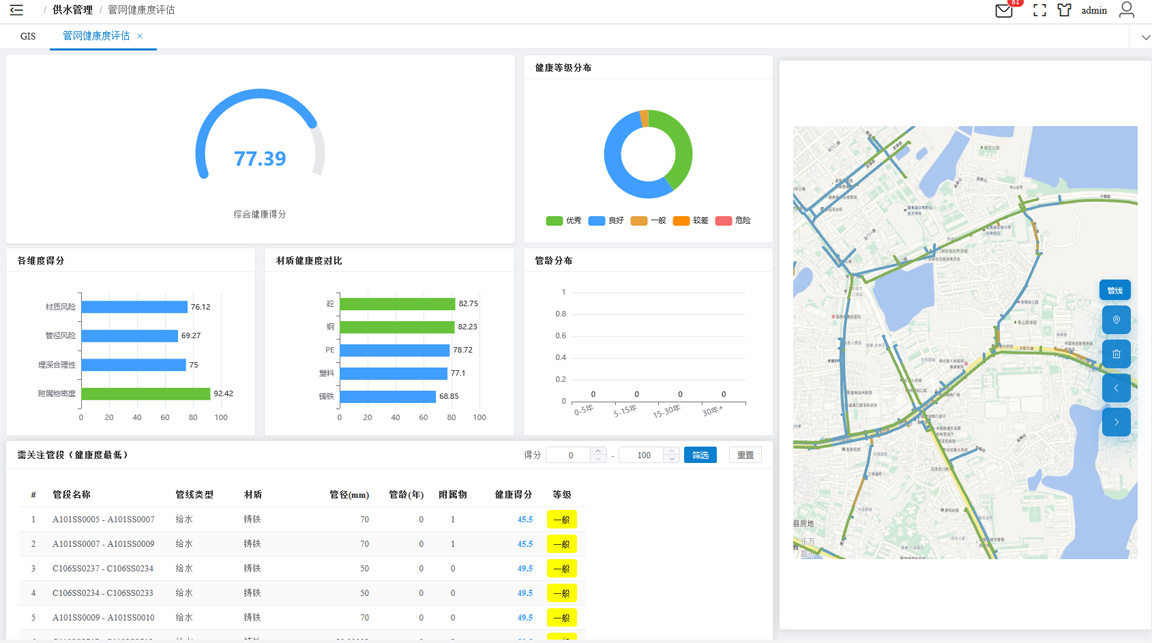Screen dimensions: 1152x643
Task: Open the mail notifications icon
Action: (1004, 10)
